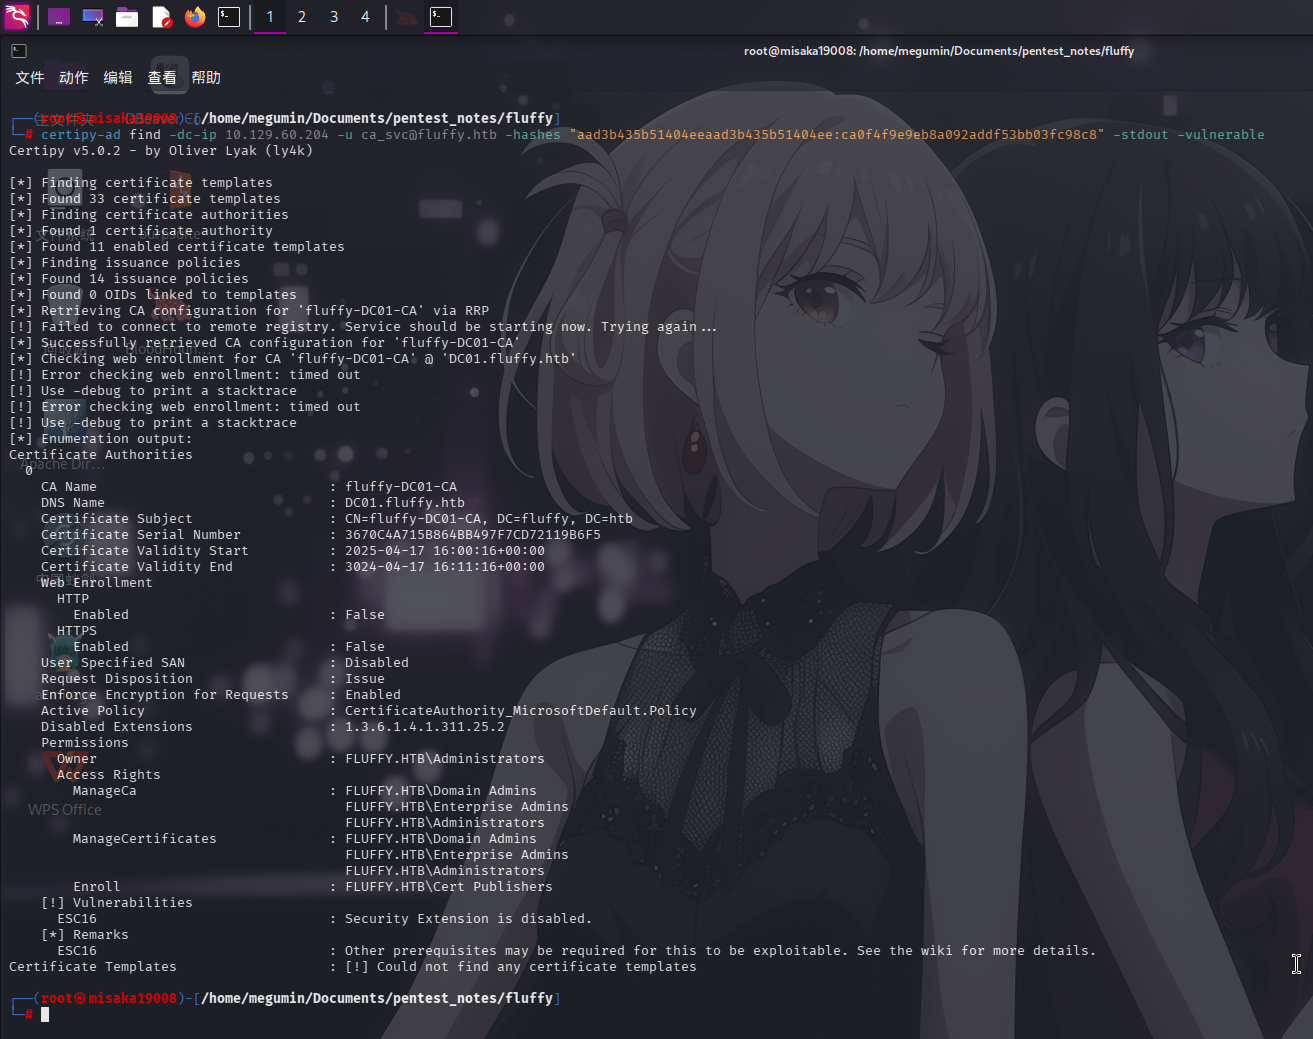Click the Disabled Extensions OID value
Viewport: 1313px width, 1039px height.
(425, 727)
